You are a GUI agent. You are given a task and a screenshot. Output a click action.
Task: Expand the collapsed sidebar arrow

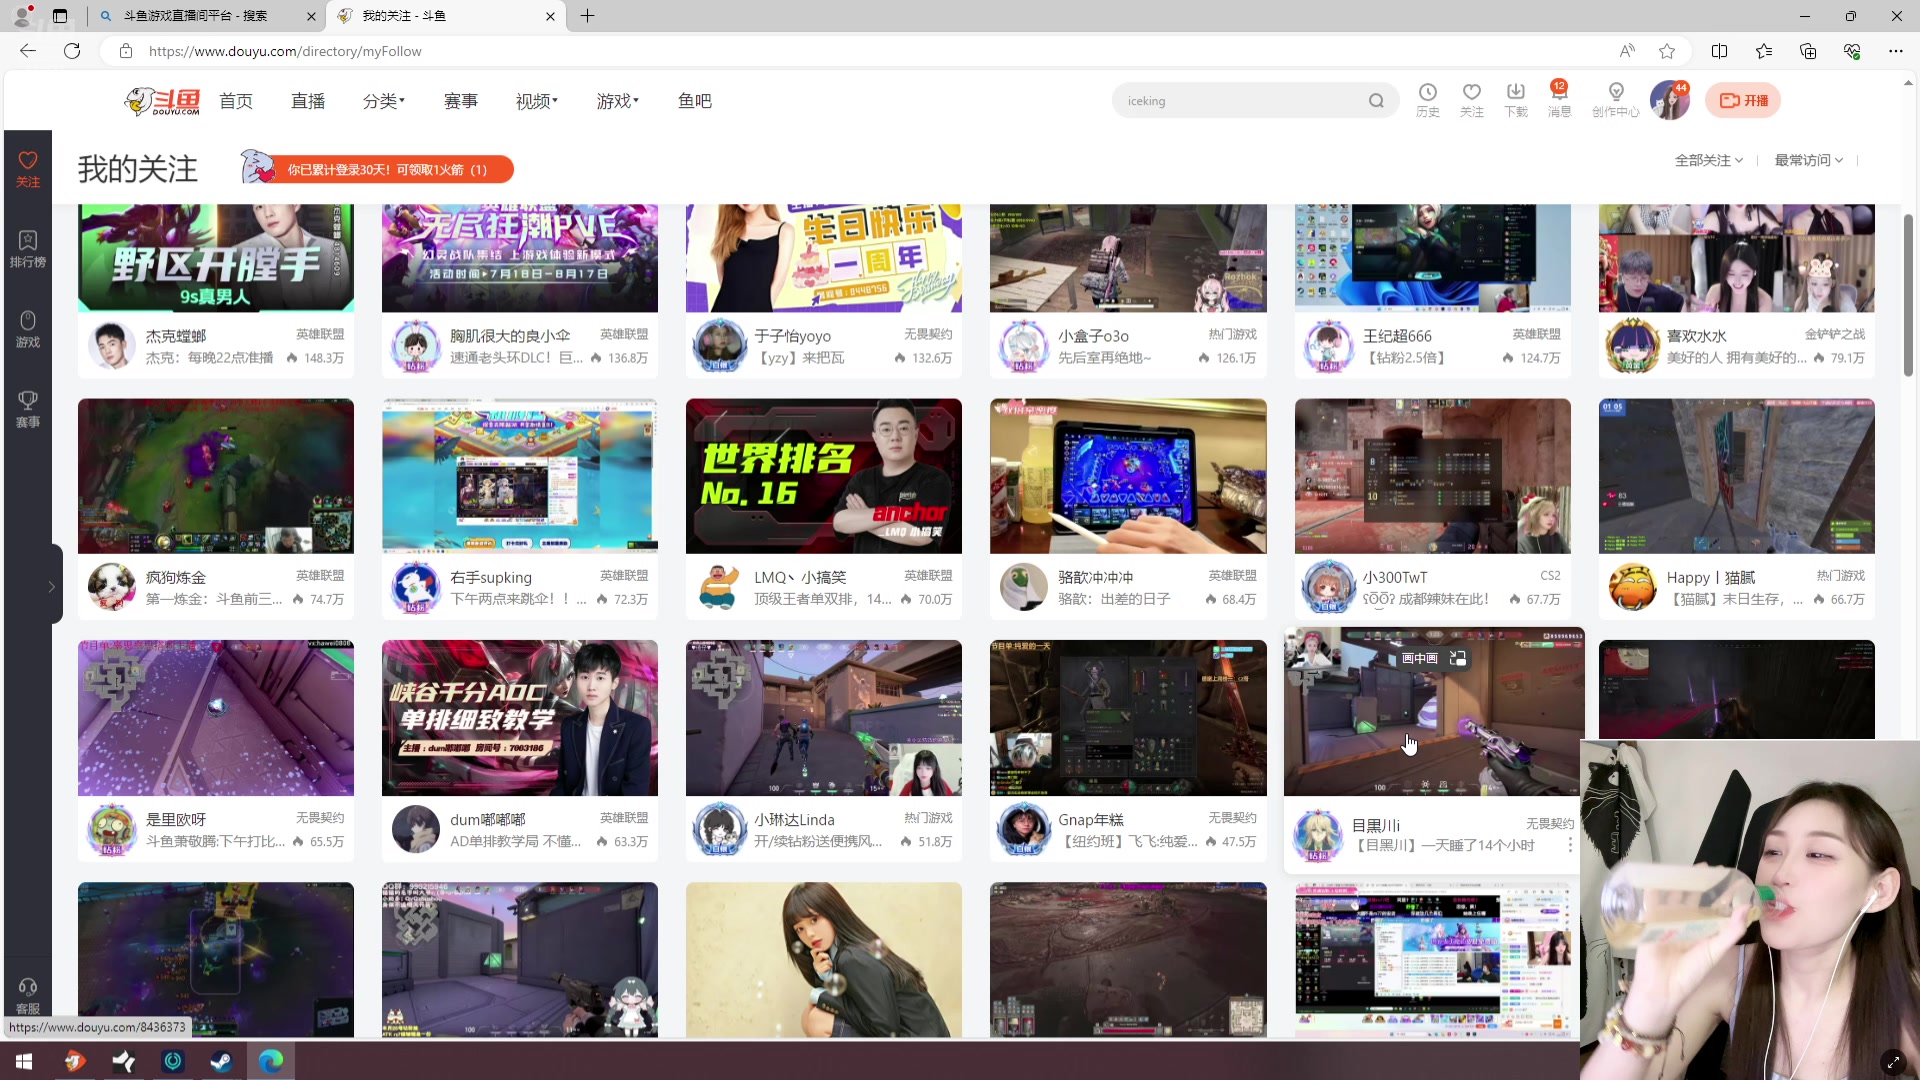tap(52, 587)
